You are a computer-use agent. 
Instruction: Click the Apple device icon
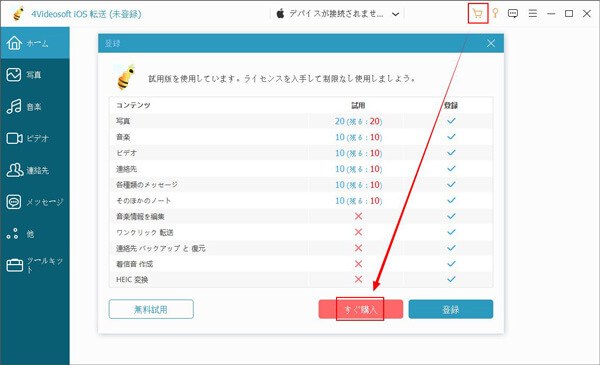pos(280,14)
